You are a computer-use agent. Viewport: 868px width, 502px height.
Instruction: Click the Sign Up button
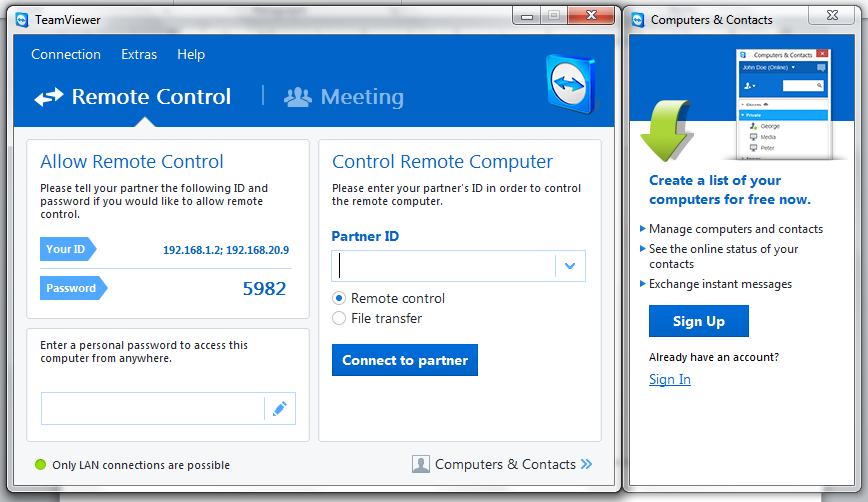(x=699, y=321)
